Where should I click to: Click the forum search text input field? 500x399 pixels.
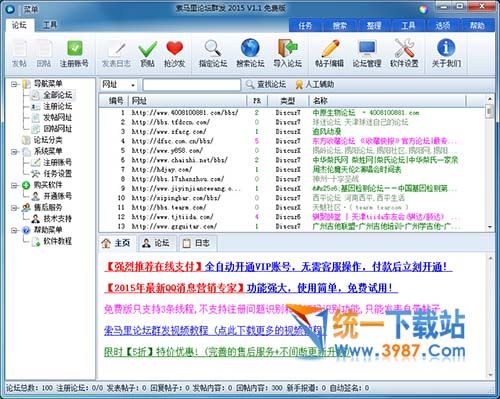pyautogui.click(x=192, y=85)
